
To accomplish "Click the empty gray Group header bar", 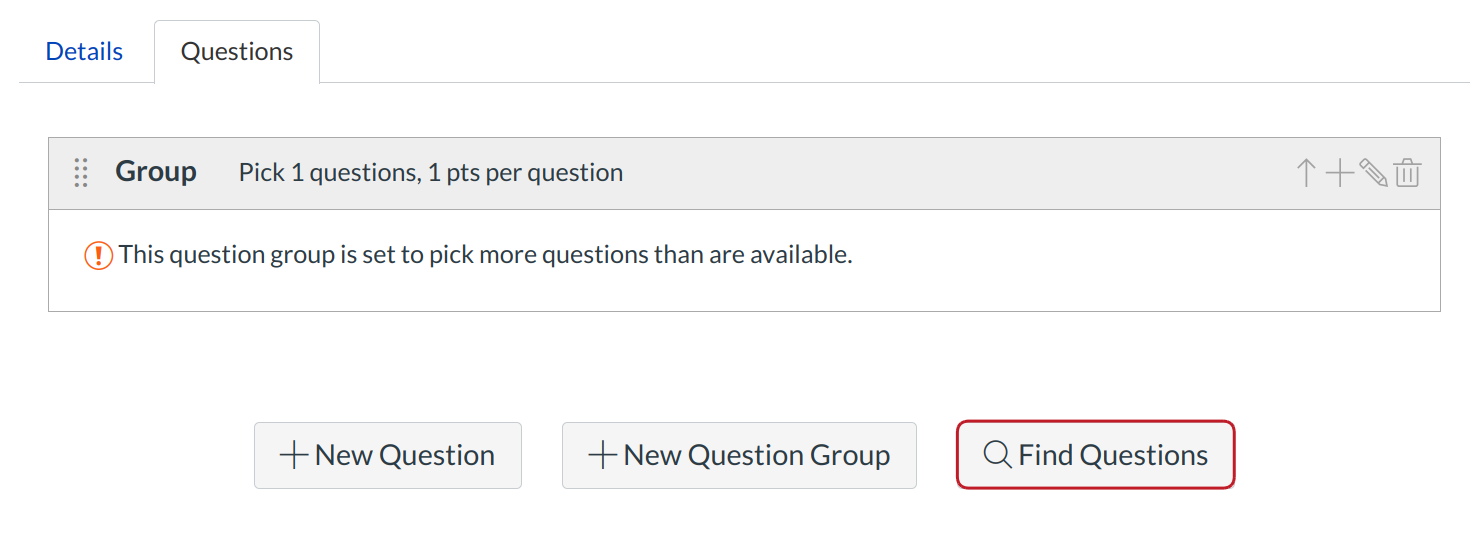I will pyautogui.click(x=950, y=173).
